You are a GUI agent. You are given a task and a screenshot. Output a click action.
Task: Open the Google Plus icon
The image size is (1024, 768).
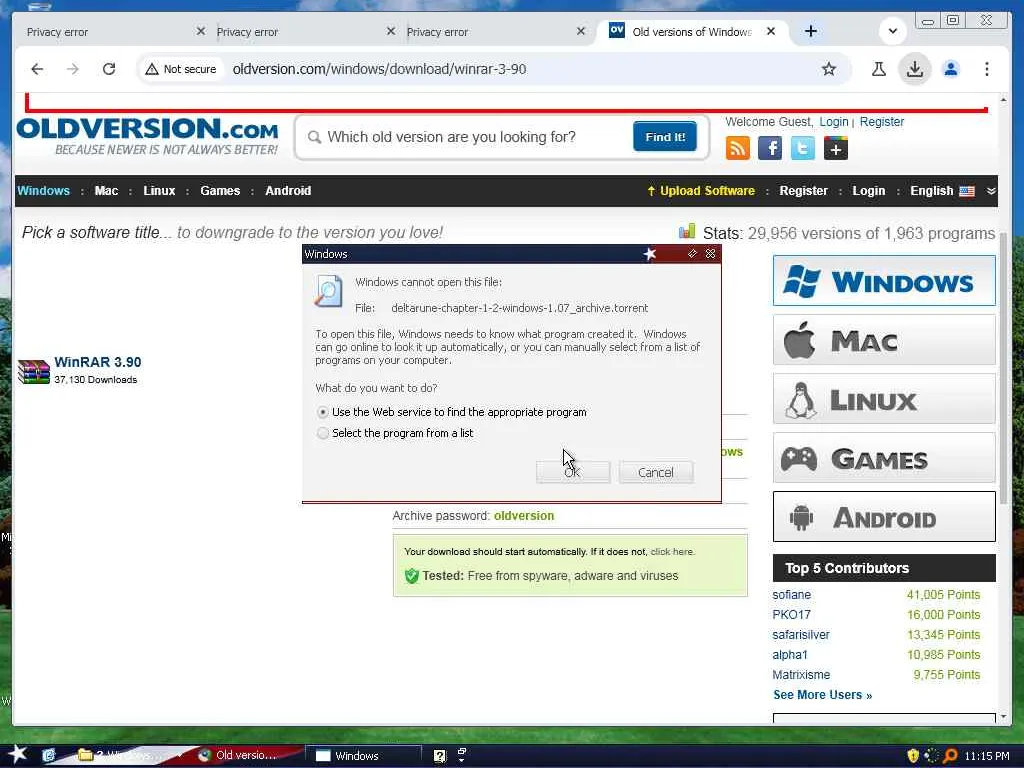point(836,148)
